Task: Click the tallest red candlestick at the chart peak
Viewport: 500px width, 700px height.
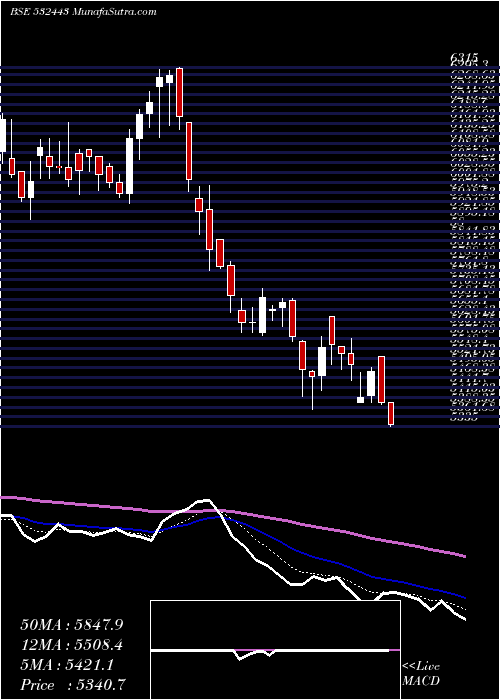Action: click(x=179, y=92)
